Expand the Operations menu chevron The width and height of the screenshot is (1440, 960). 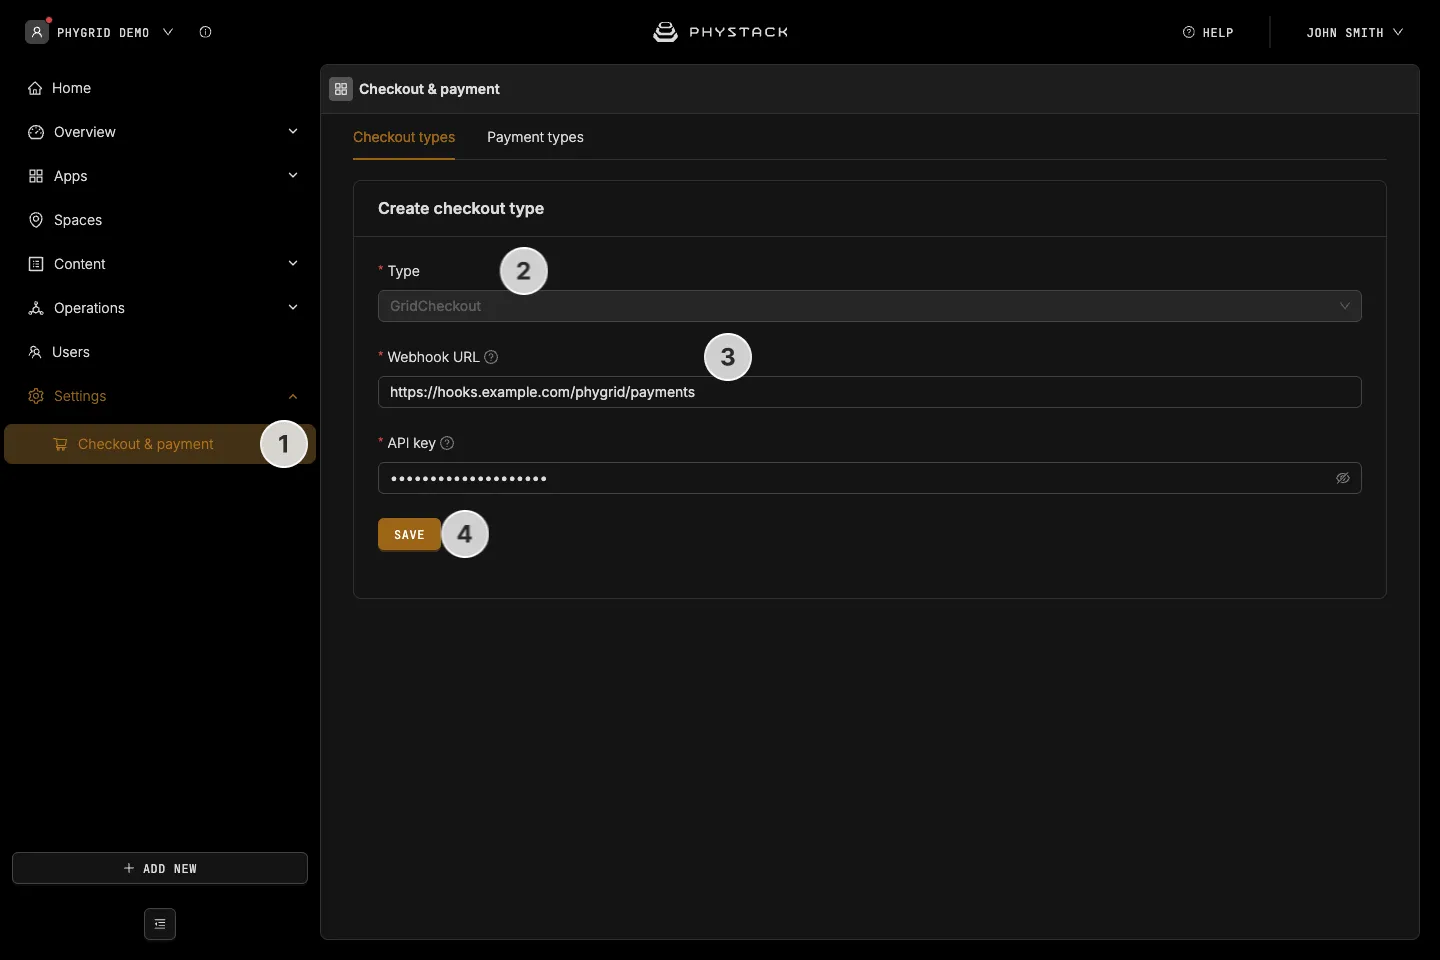(293, 307)
